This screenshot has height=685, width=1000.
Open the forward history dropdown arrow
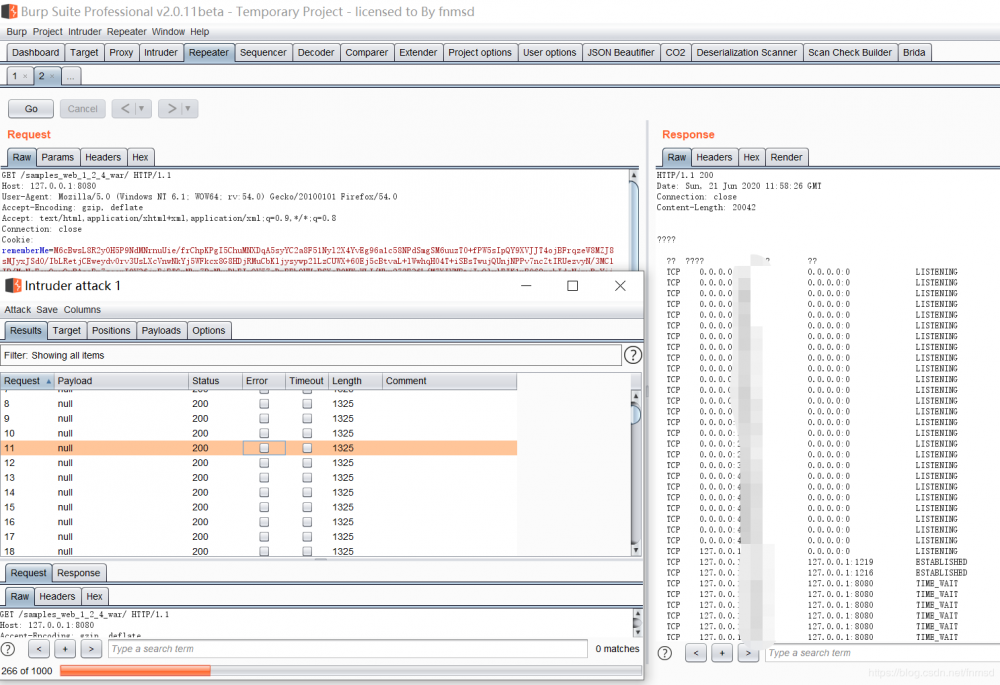[x=187, y=108]
